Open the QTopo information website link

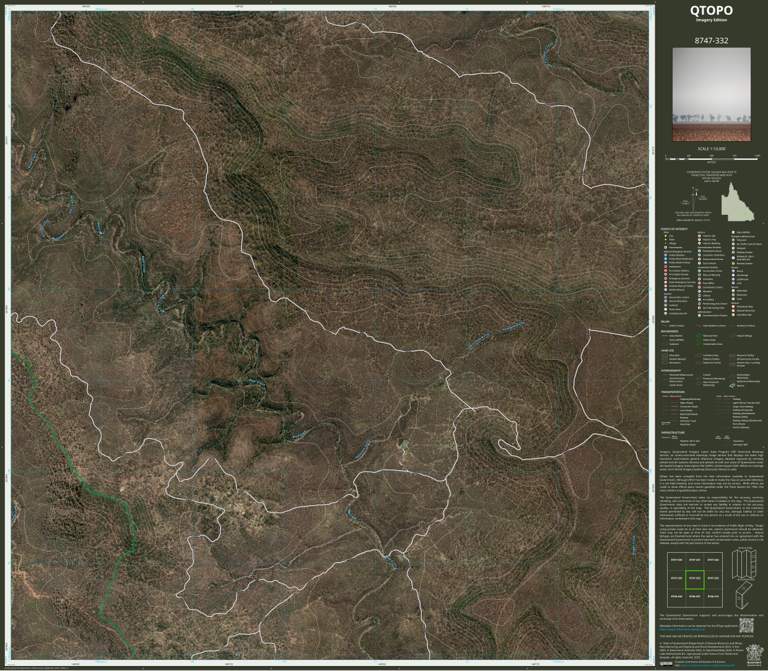coord(682,629)
